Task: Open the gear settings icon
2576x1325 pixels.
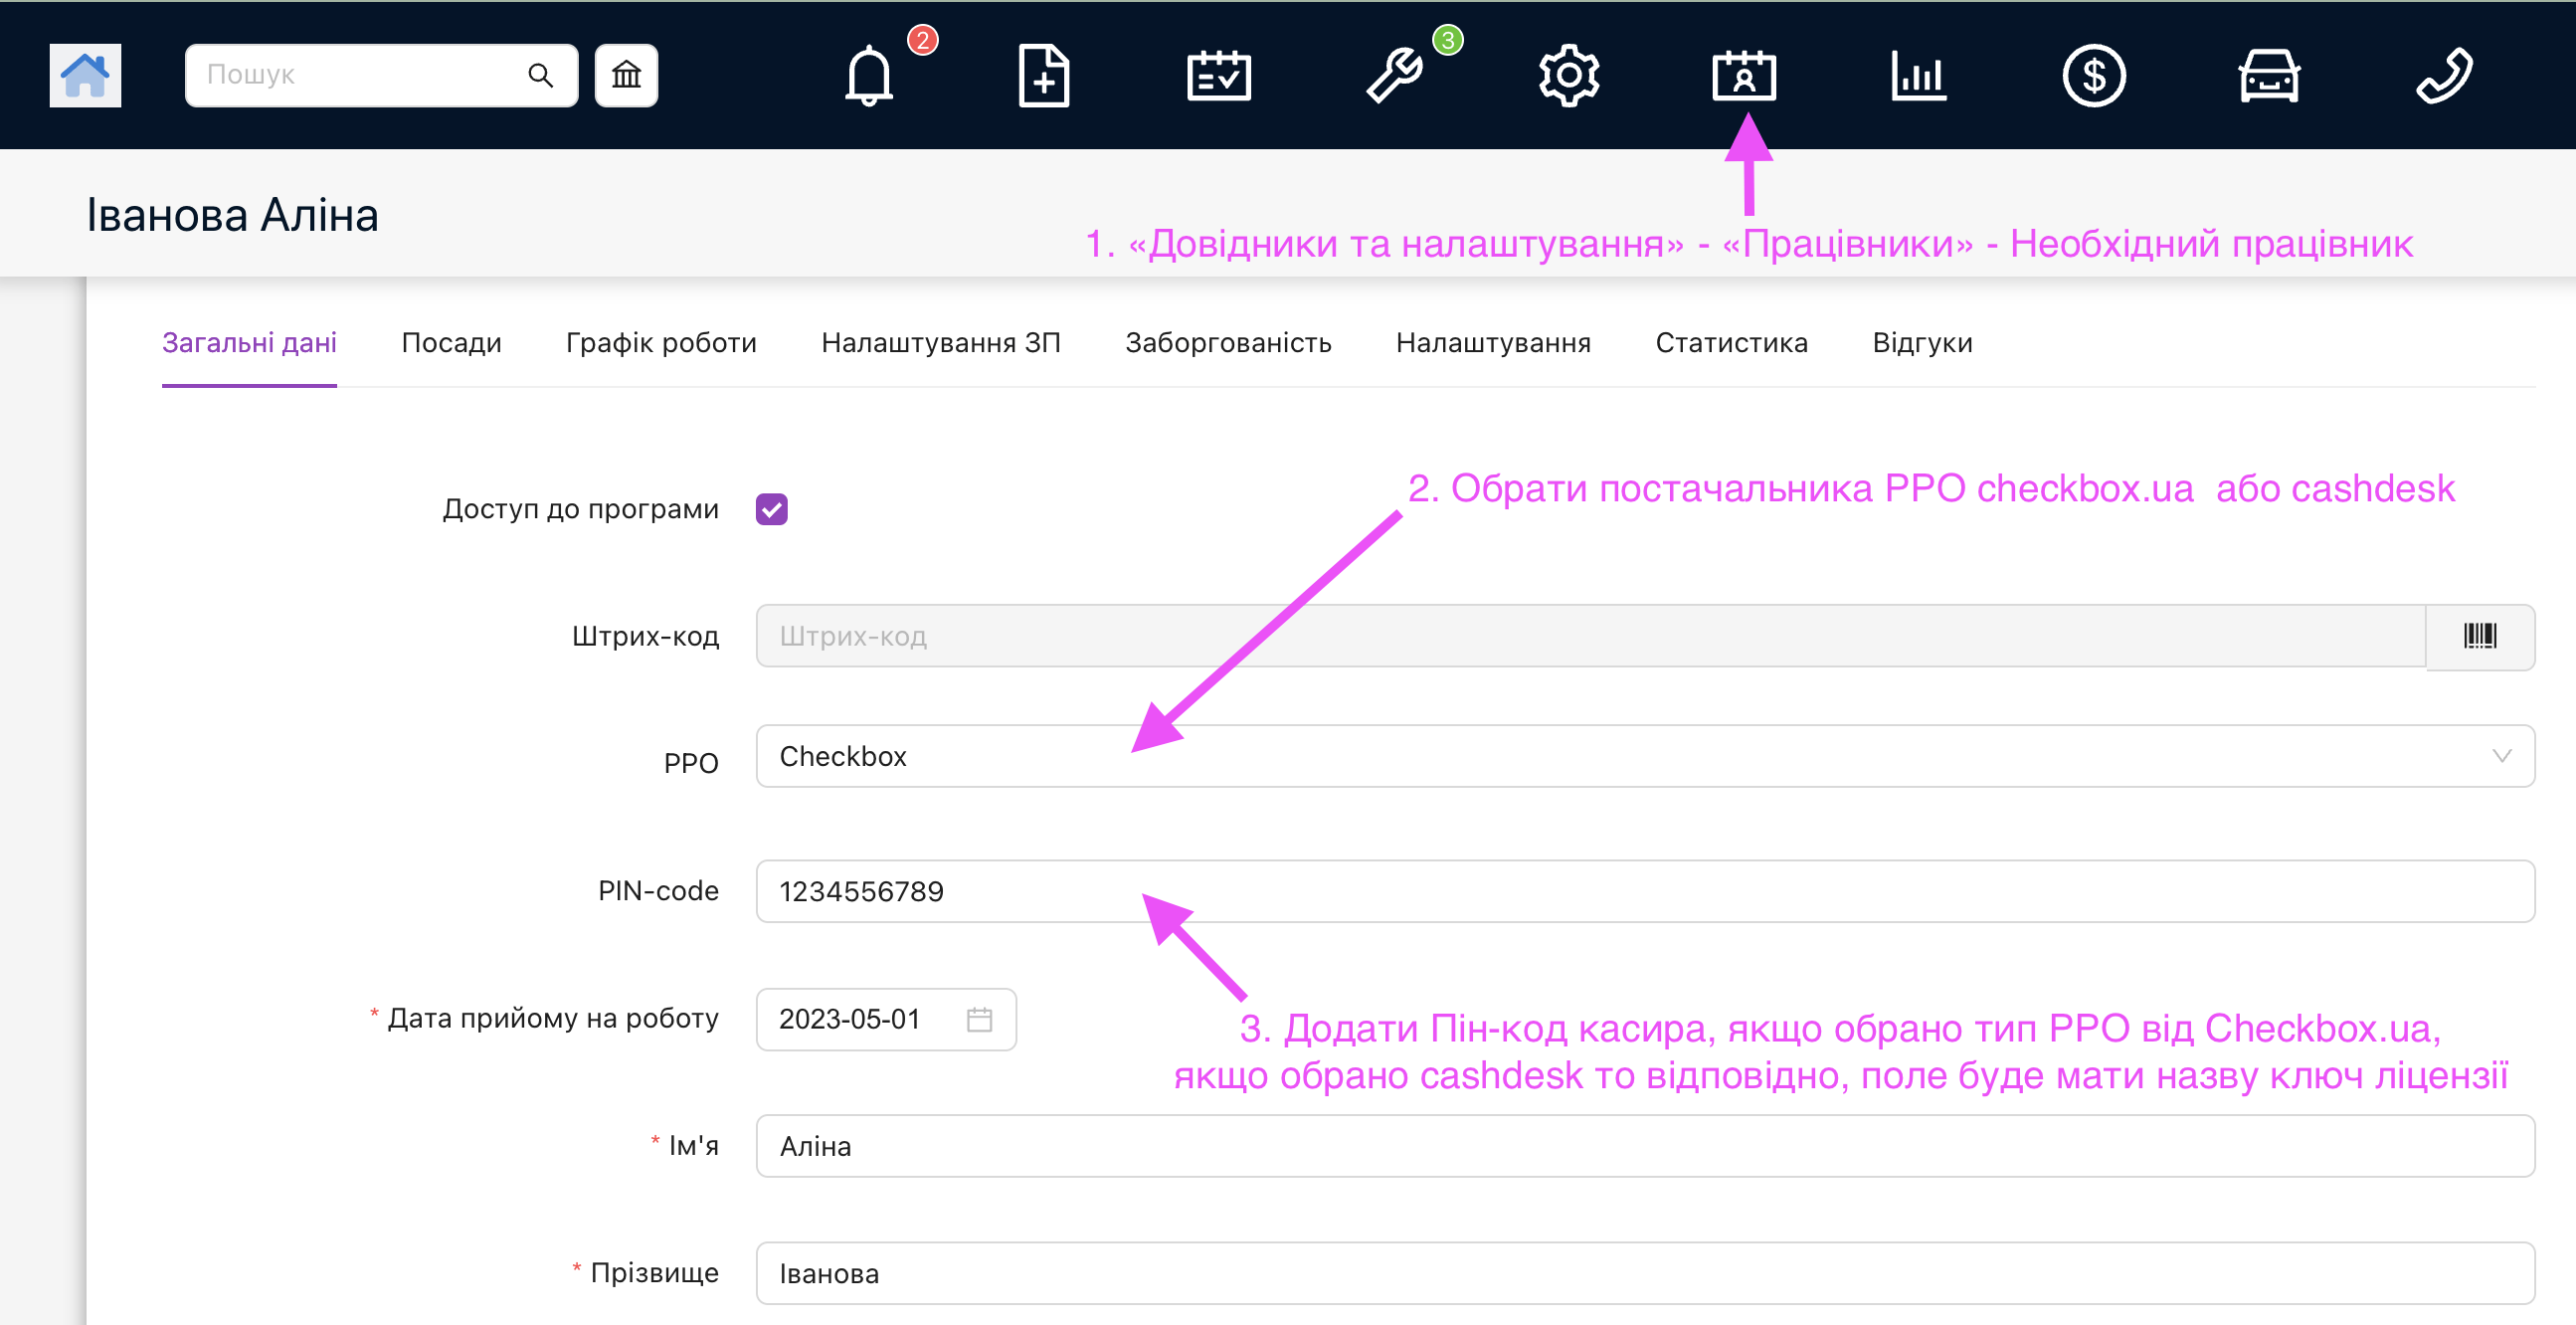Action: point(1568,75)
